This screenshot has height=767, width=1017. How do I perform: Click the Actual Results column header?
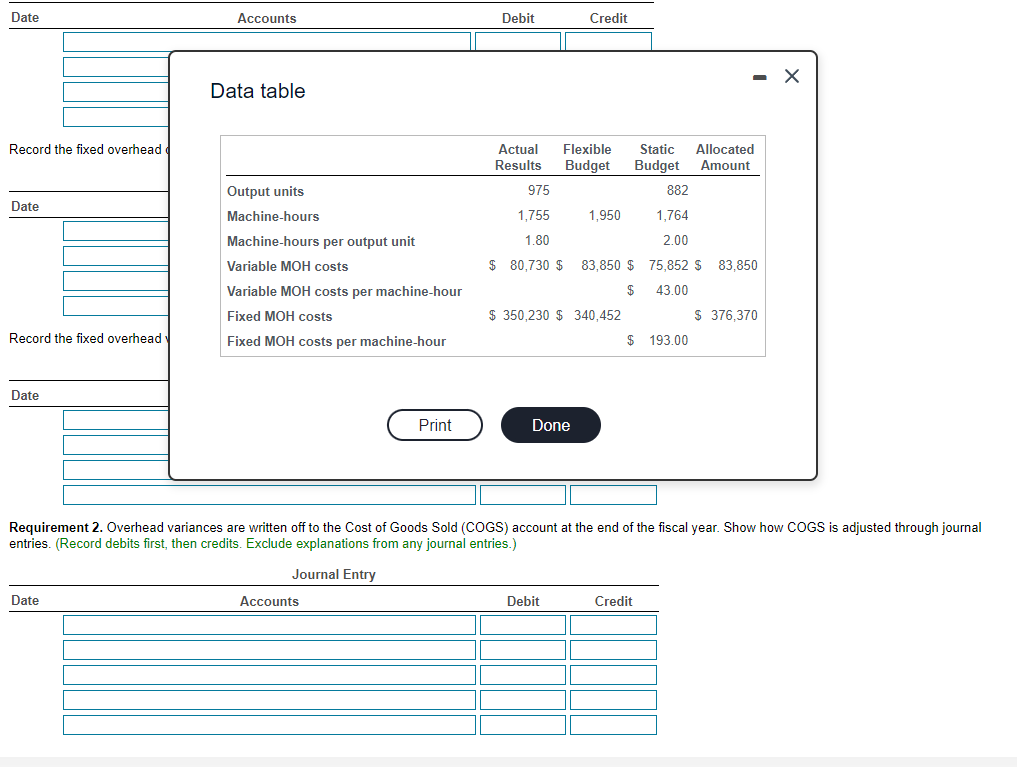click(x=518, y=157)
